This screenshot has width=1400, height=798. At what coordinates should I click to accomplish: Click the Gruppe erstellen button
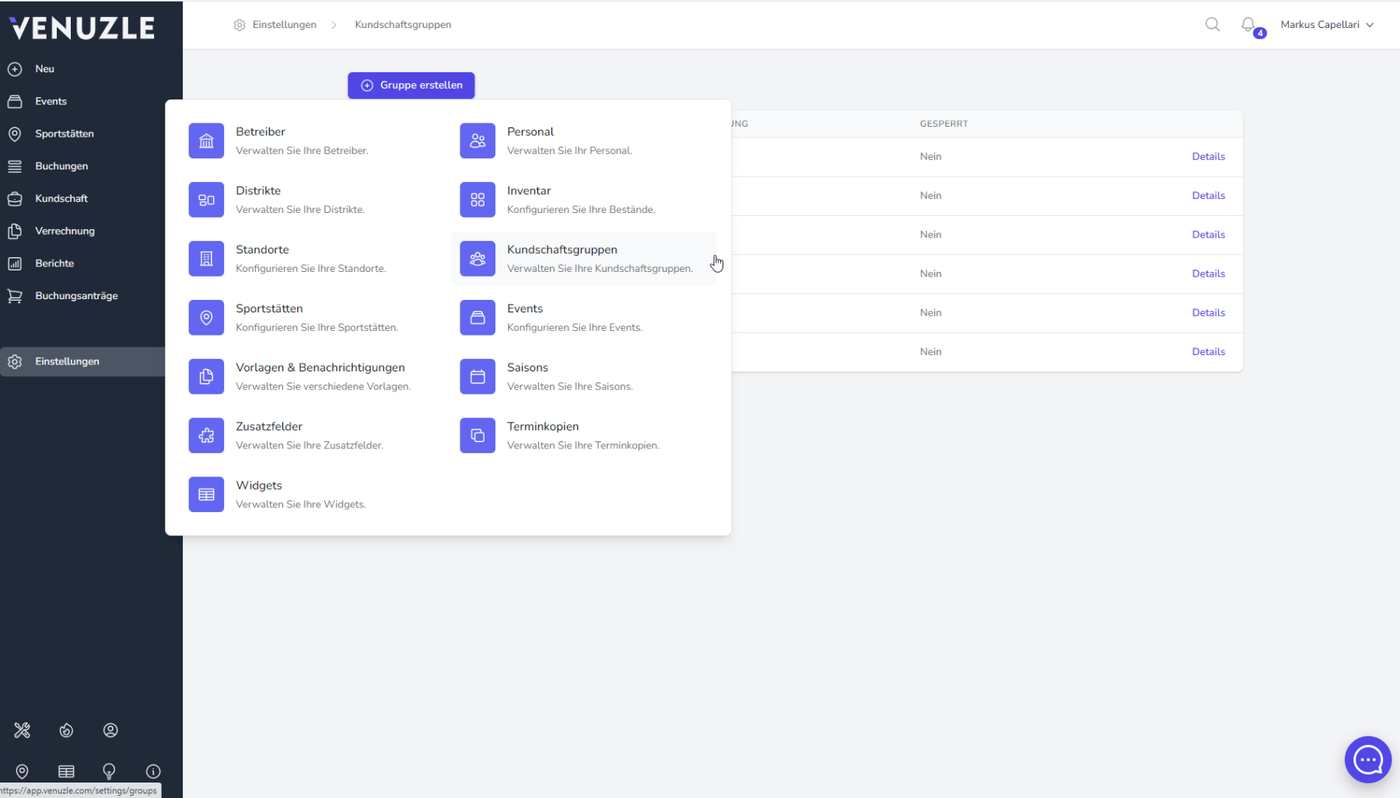pos(411,86)
